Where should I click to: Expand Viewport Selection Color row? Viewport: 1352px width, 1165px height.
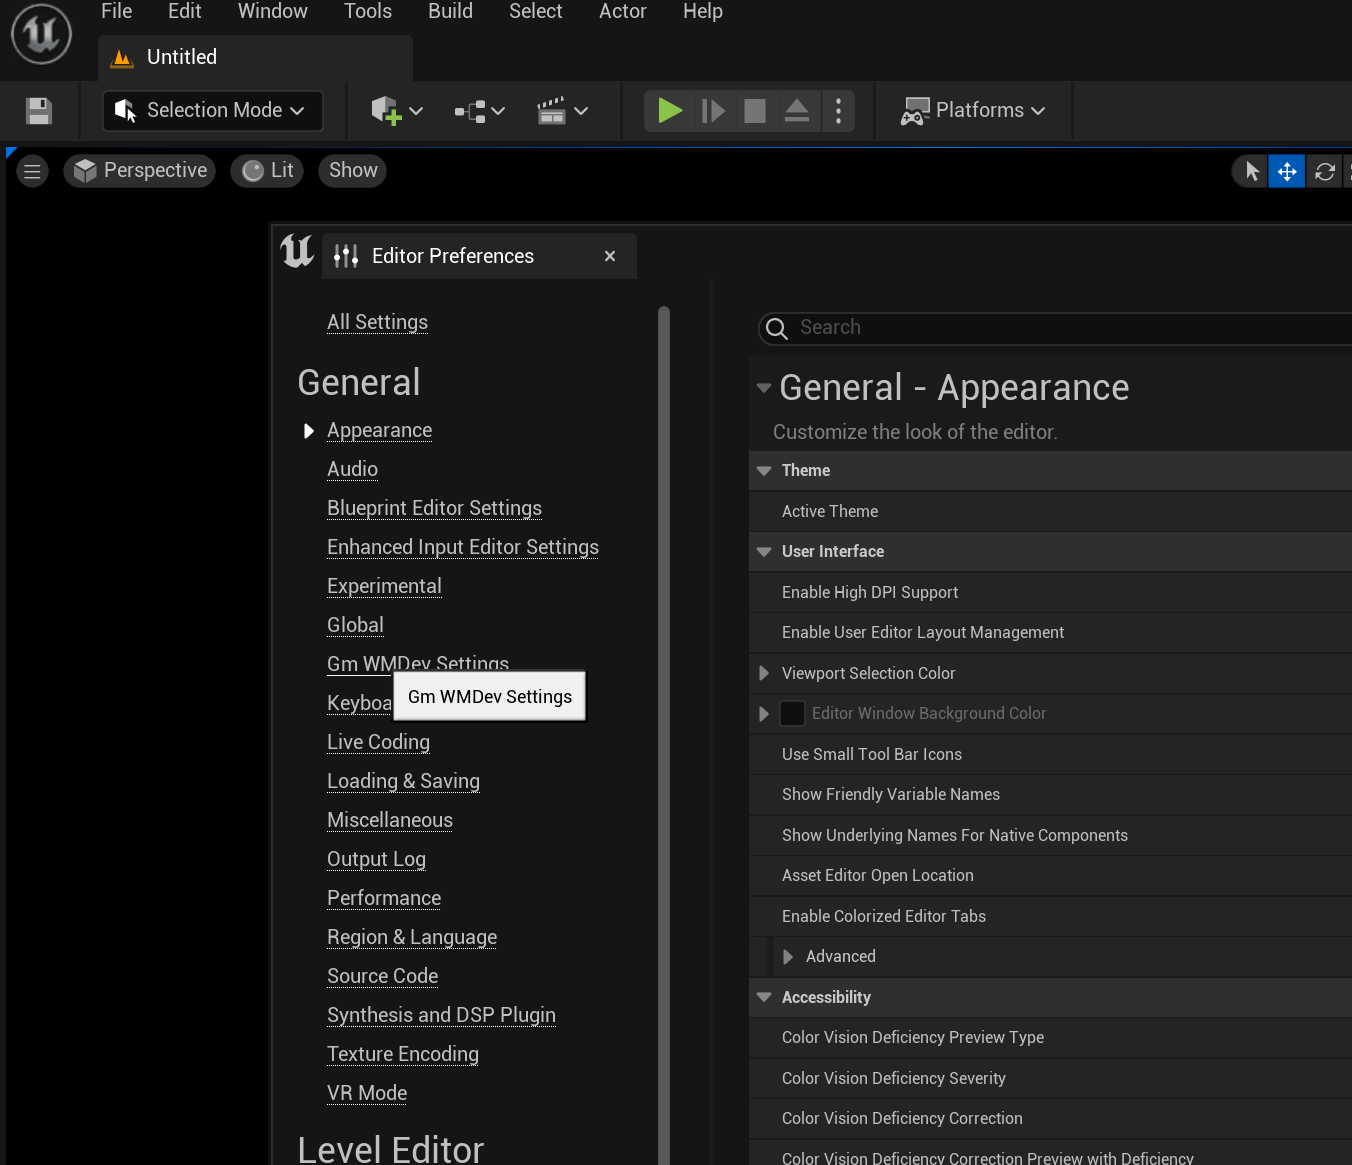pos(764,674)
